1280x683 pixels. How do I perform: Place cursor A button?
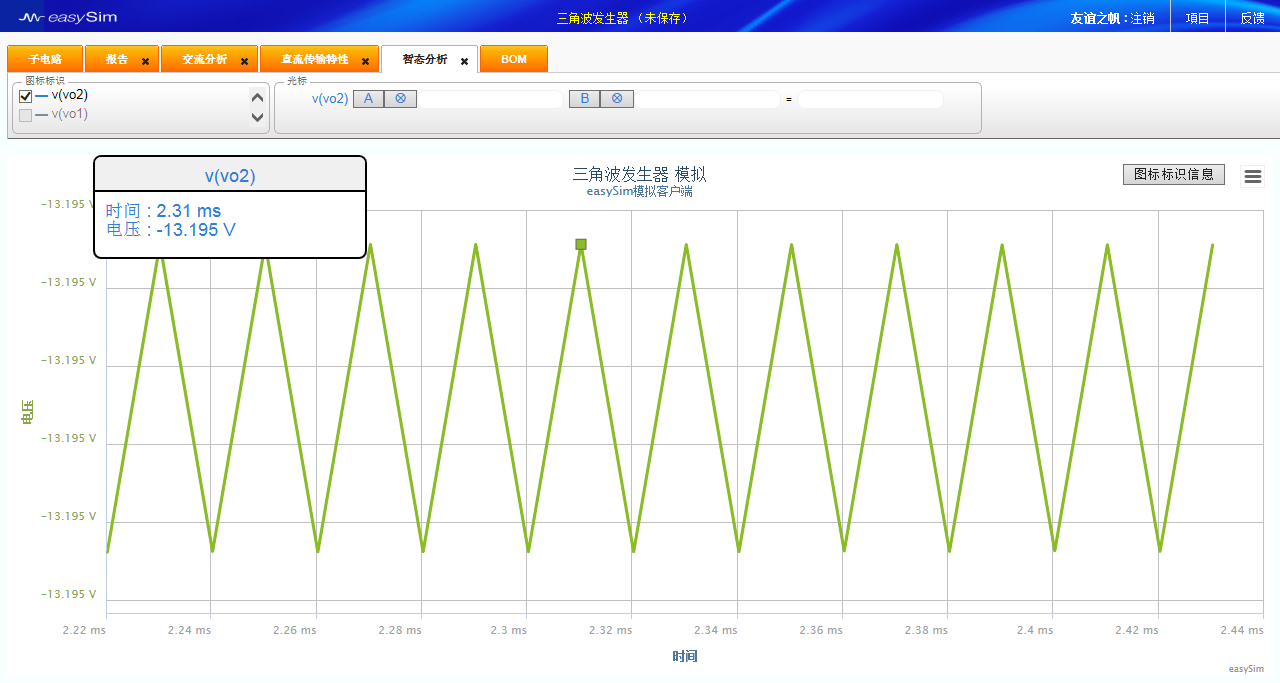click(368, 99)
